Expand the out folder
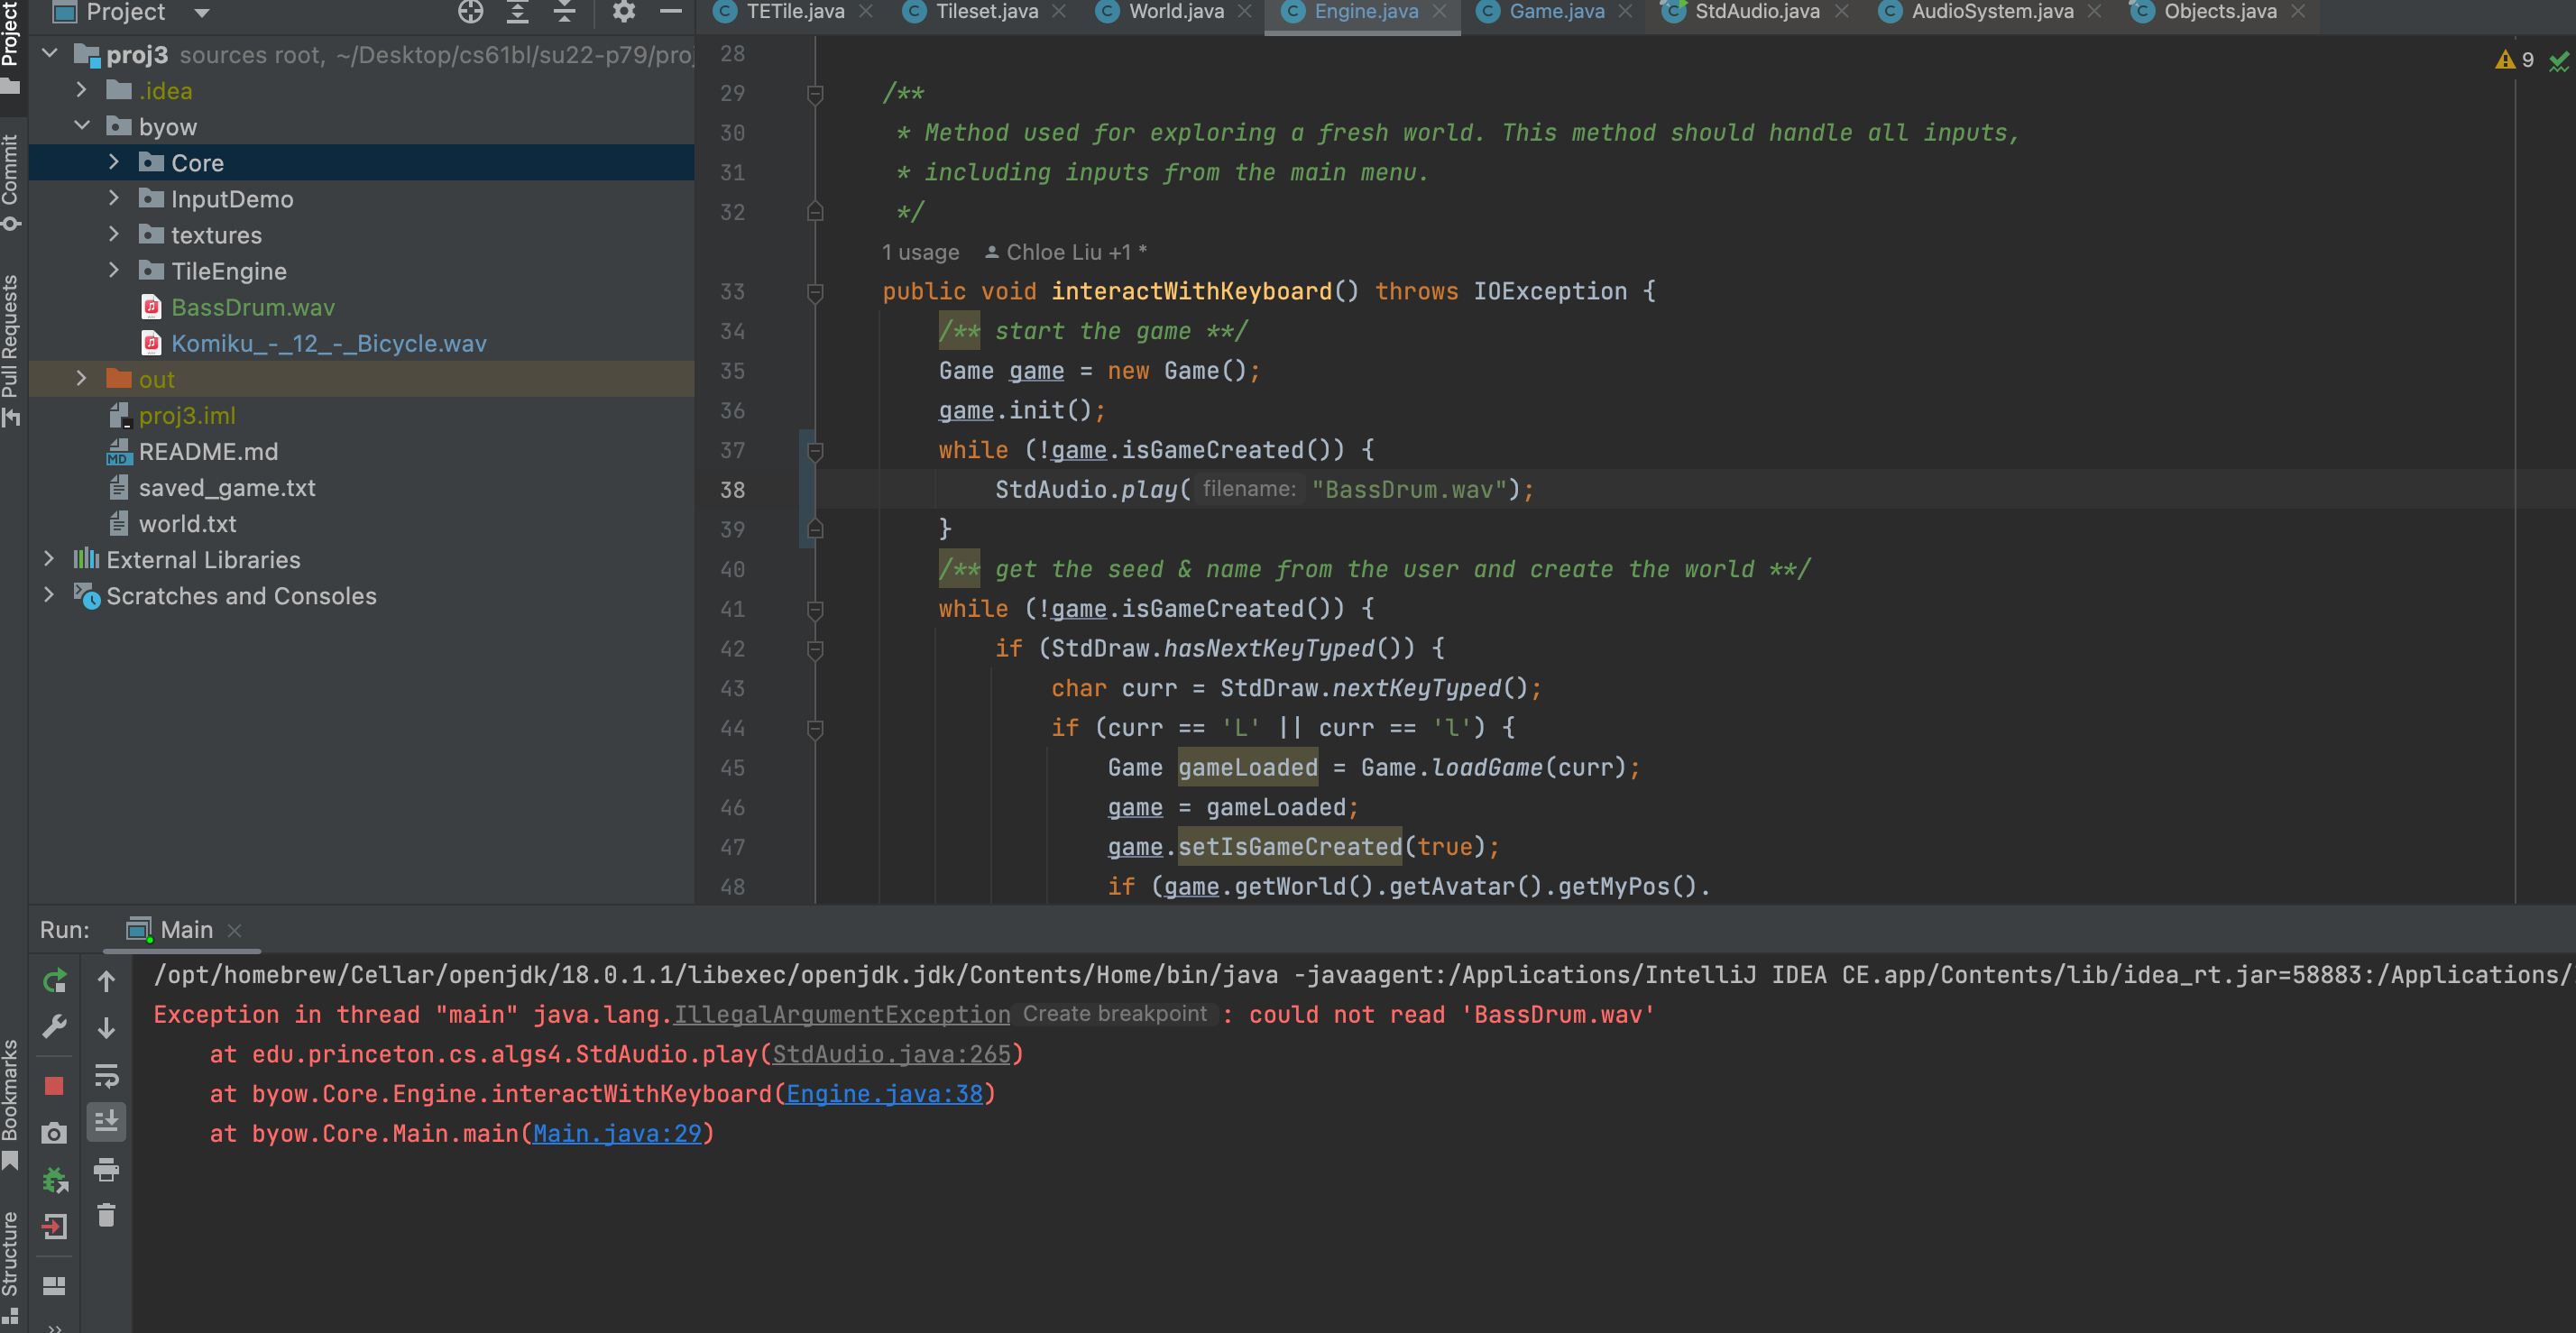The width and height of the screenshot is (2576, 1333). coord(82,379)
